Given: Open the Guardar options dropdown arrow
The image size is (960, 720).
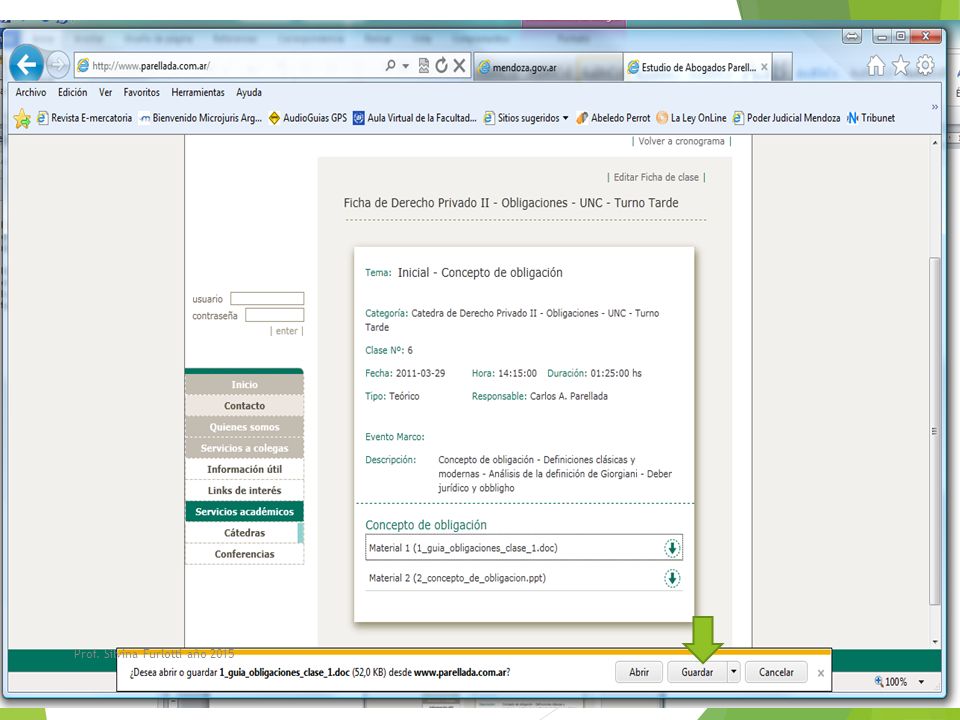Looking at the screenshot, I should pyautogui.click(x=733, y=672).
